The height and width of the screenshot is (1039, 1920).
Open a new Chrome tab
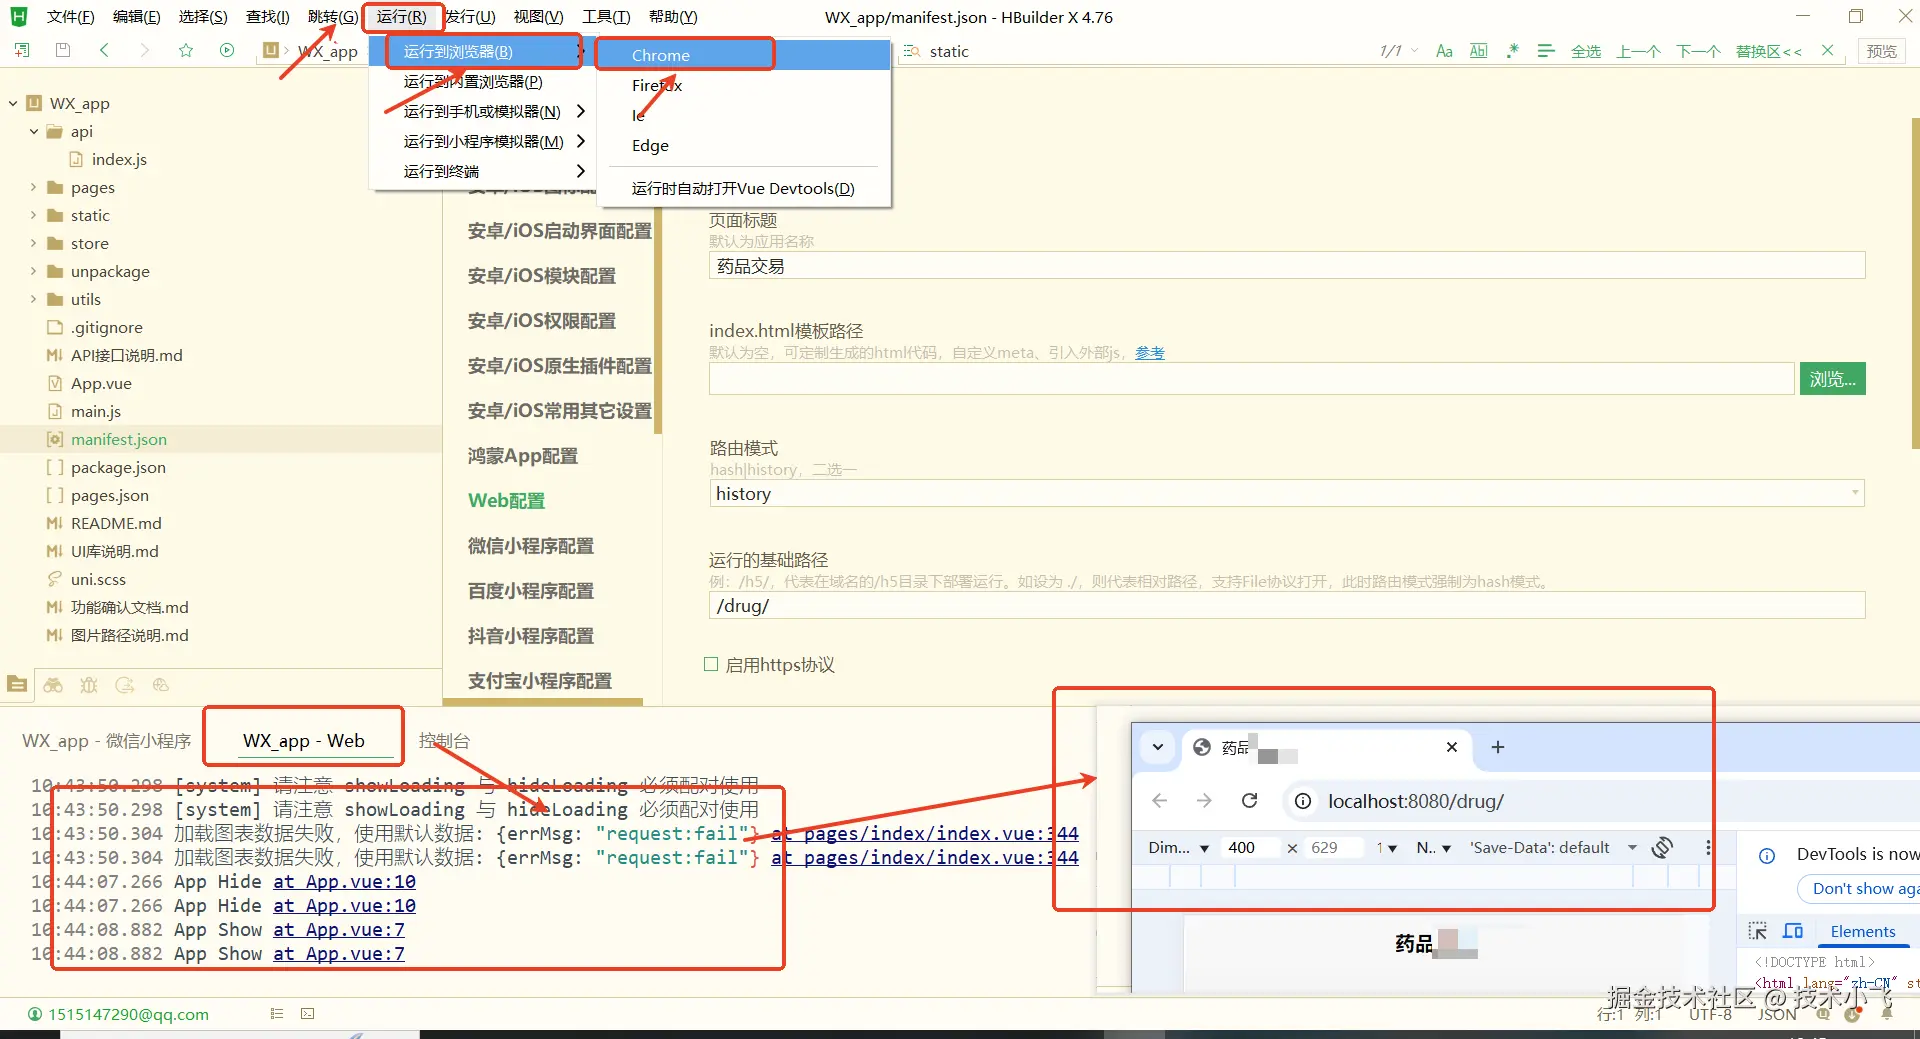pyautogui.click(x=1498, y=747)
